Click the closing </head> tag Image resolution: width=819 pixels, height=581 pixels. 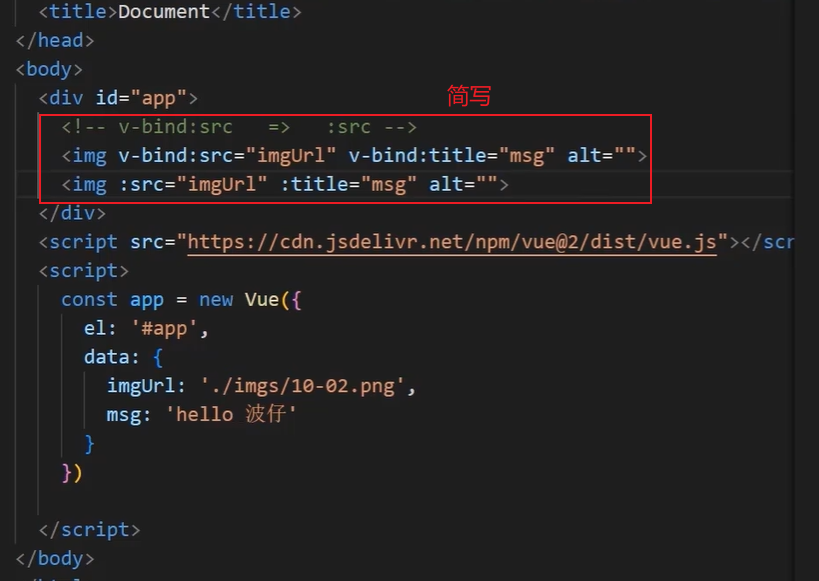click(x=55, y=40)
